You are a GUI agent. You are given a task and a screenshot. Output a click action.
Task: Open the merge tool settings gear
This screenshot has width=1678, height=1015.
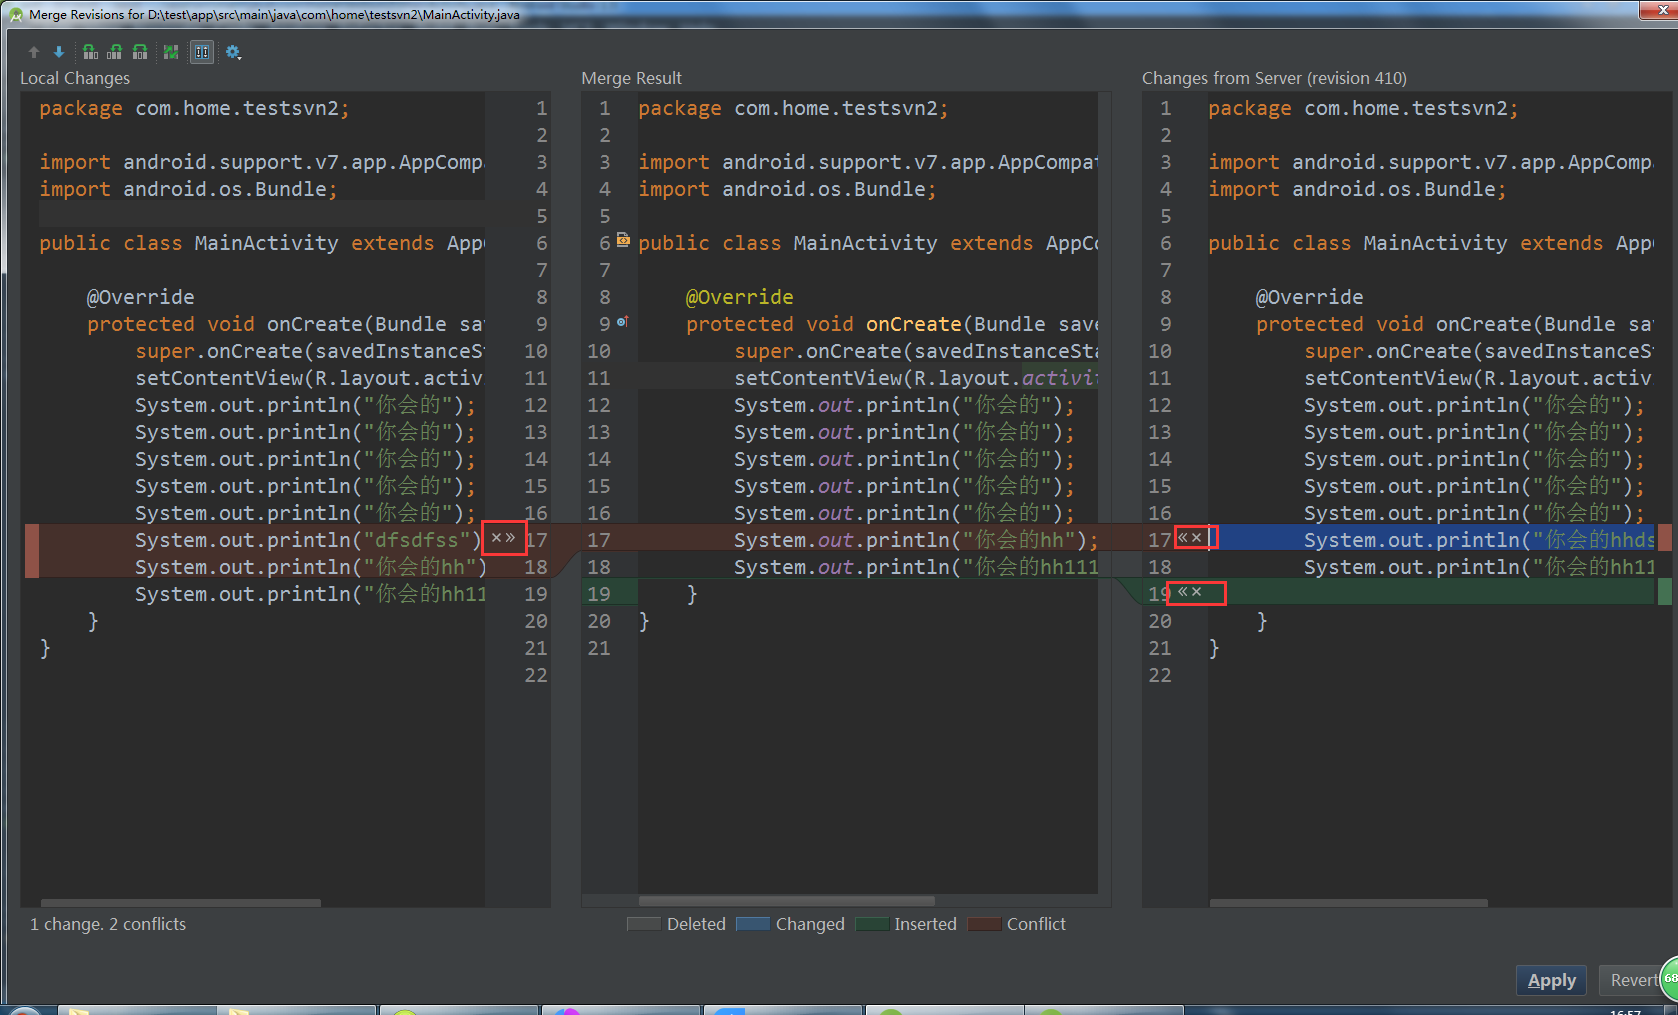[231, 51]
